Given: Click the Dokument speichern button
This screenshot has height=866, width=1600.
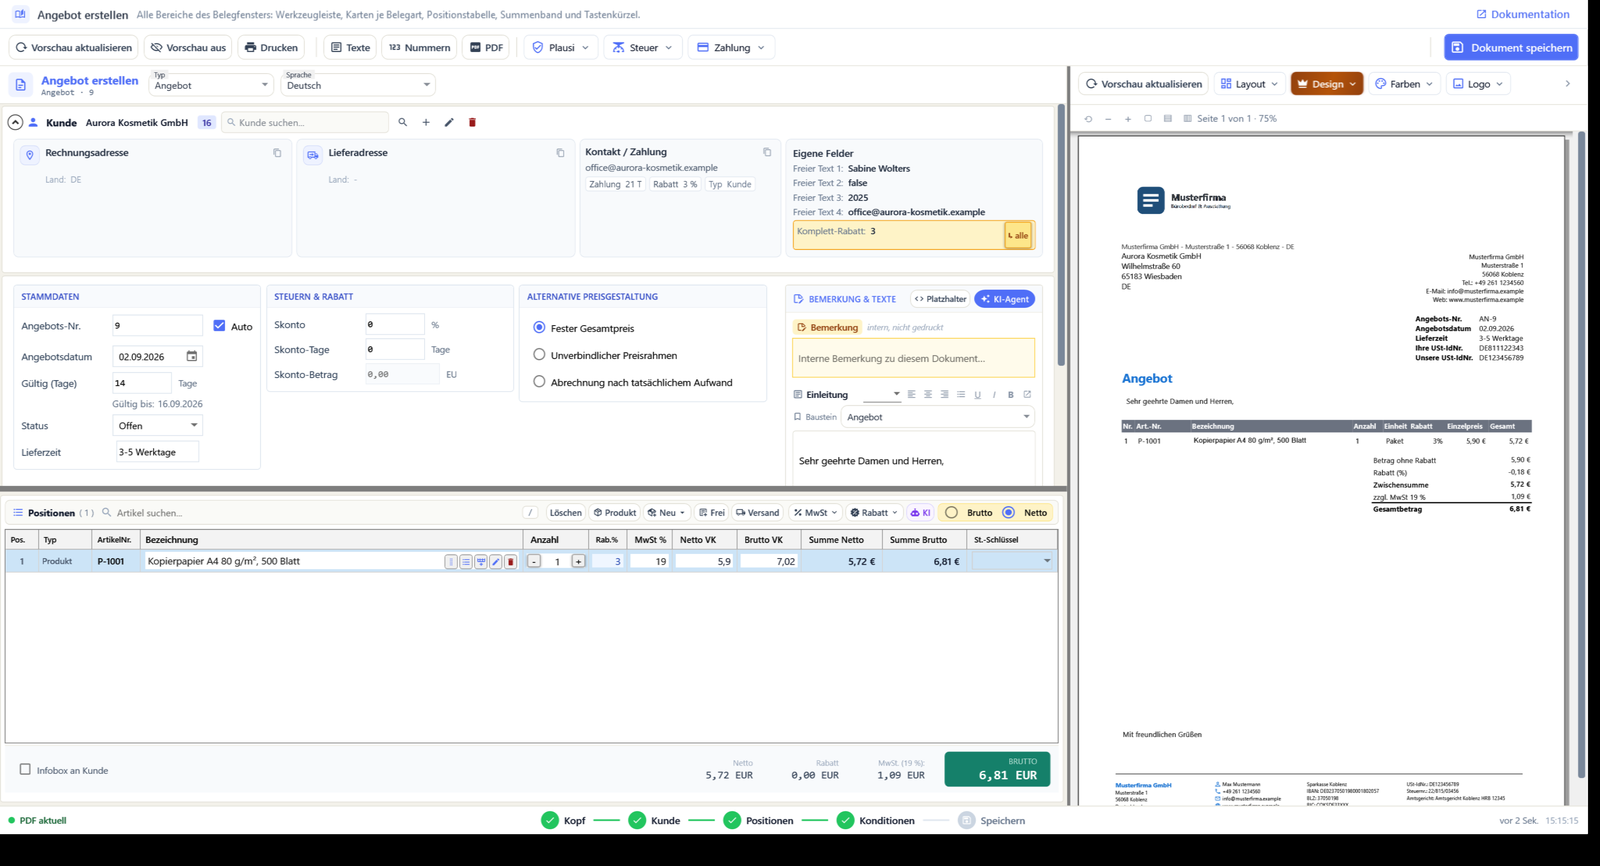Looking at the screenshot, I should (1511, 47).
